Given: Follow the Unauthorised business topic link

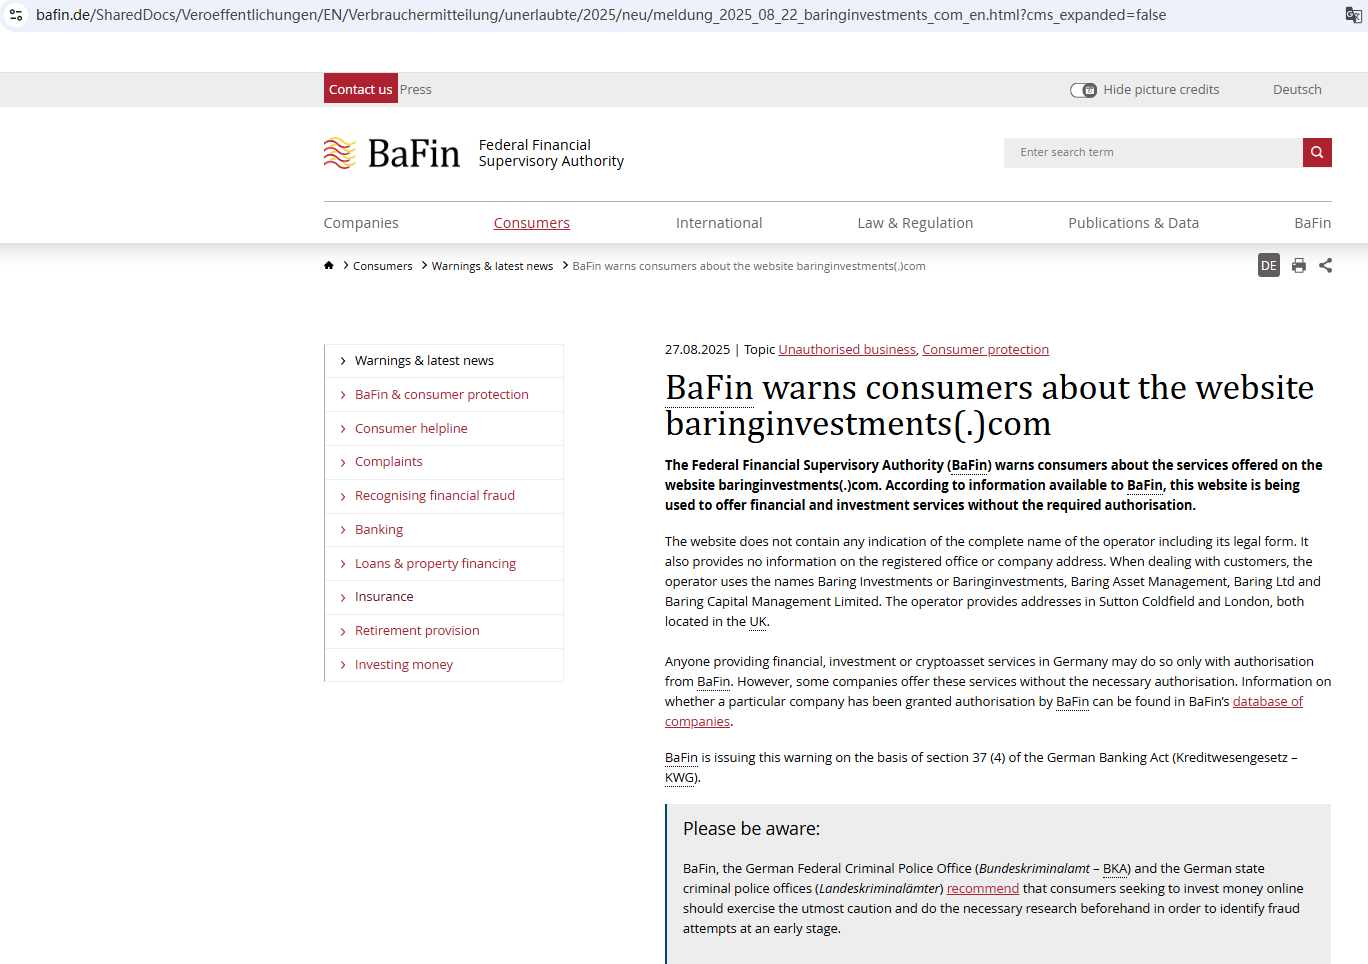Looking at the screenshot, I should (847, 350).
